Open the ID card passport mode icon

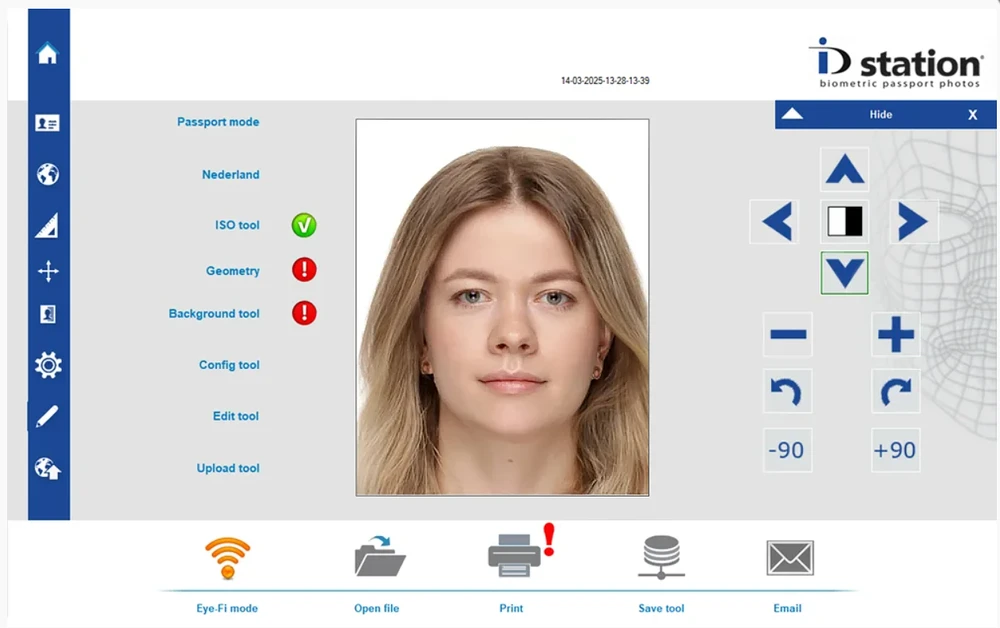(48, 123)
